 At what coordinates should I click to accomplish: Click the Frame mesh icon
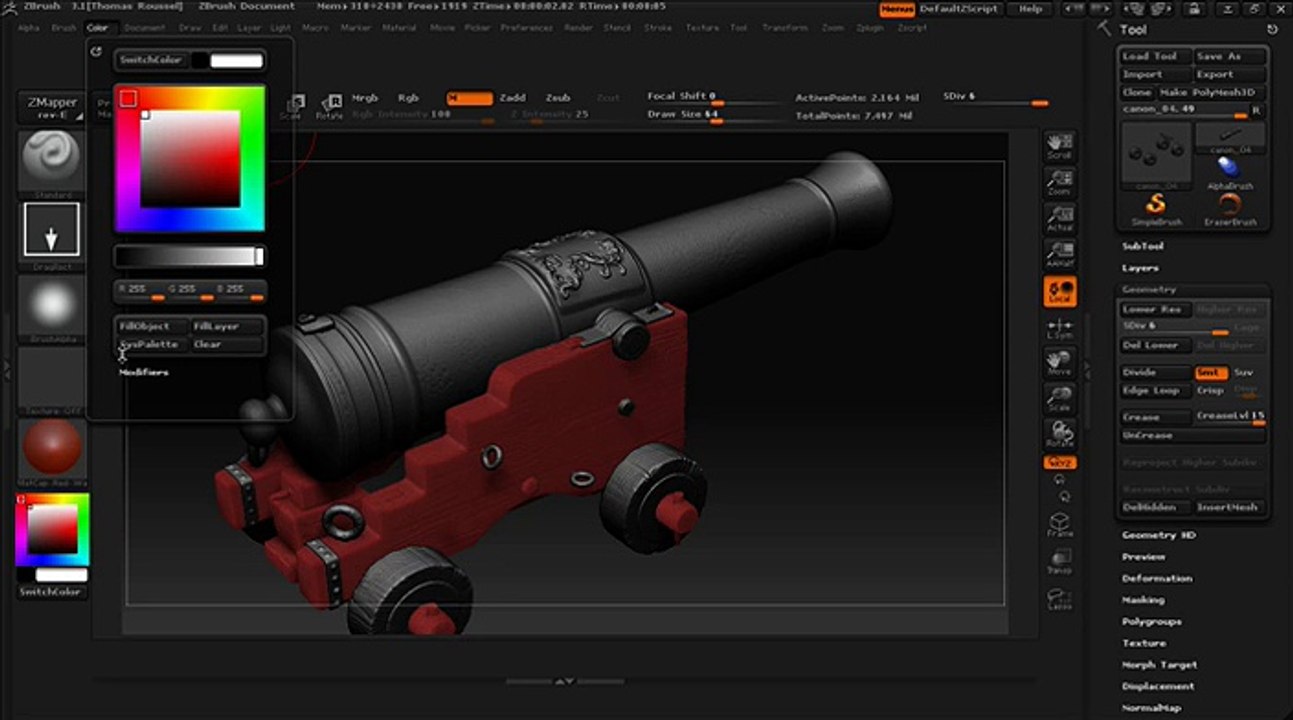[x=1059, y=525]
